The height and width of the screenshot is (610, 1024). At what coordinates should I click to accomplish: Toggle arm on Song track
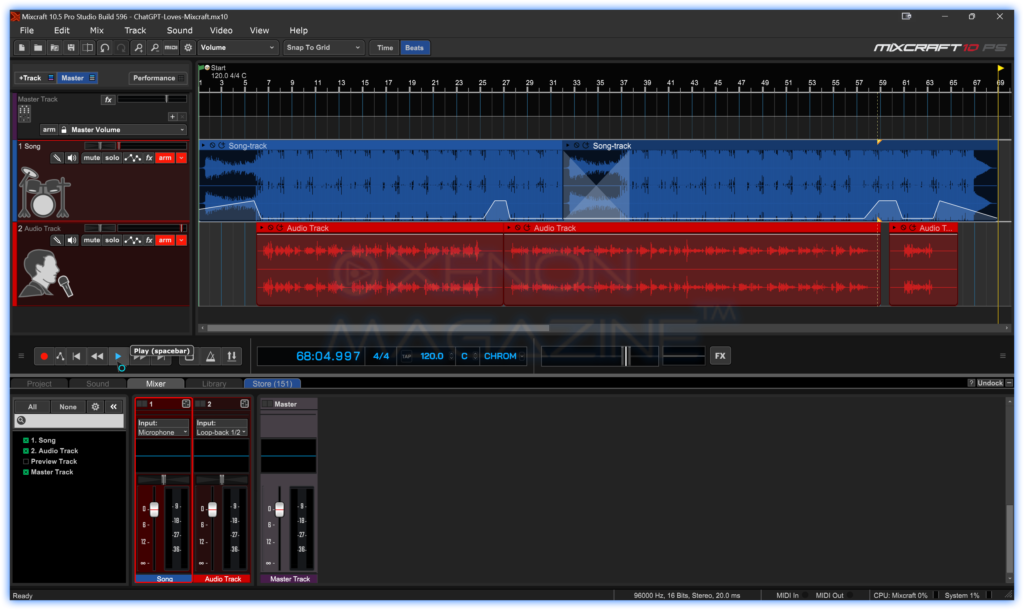(165, 158)
